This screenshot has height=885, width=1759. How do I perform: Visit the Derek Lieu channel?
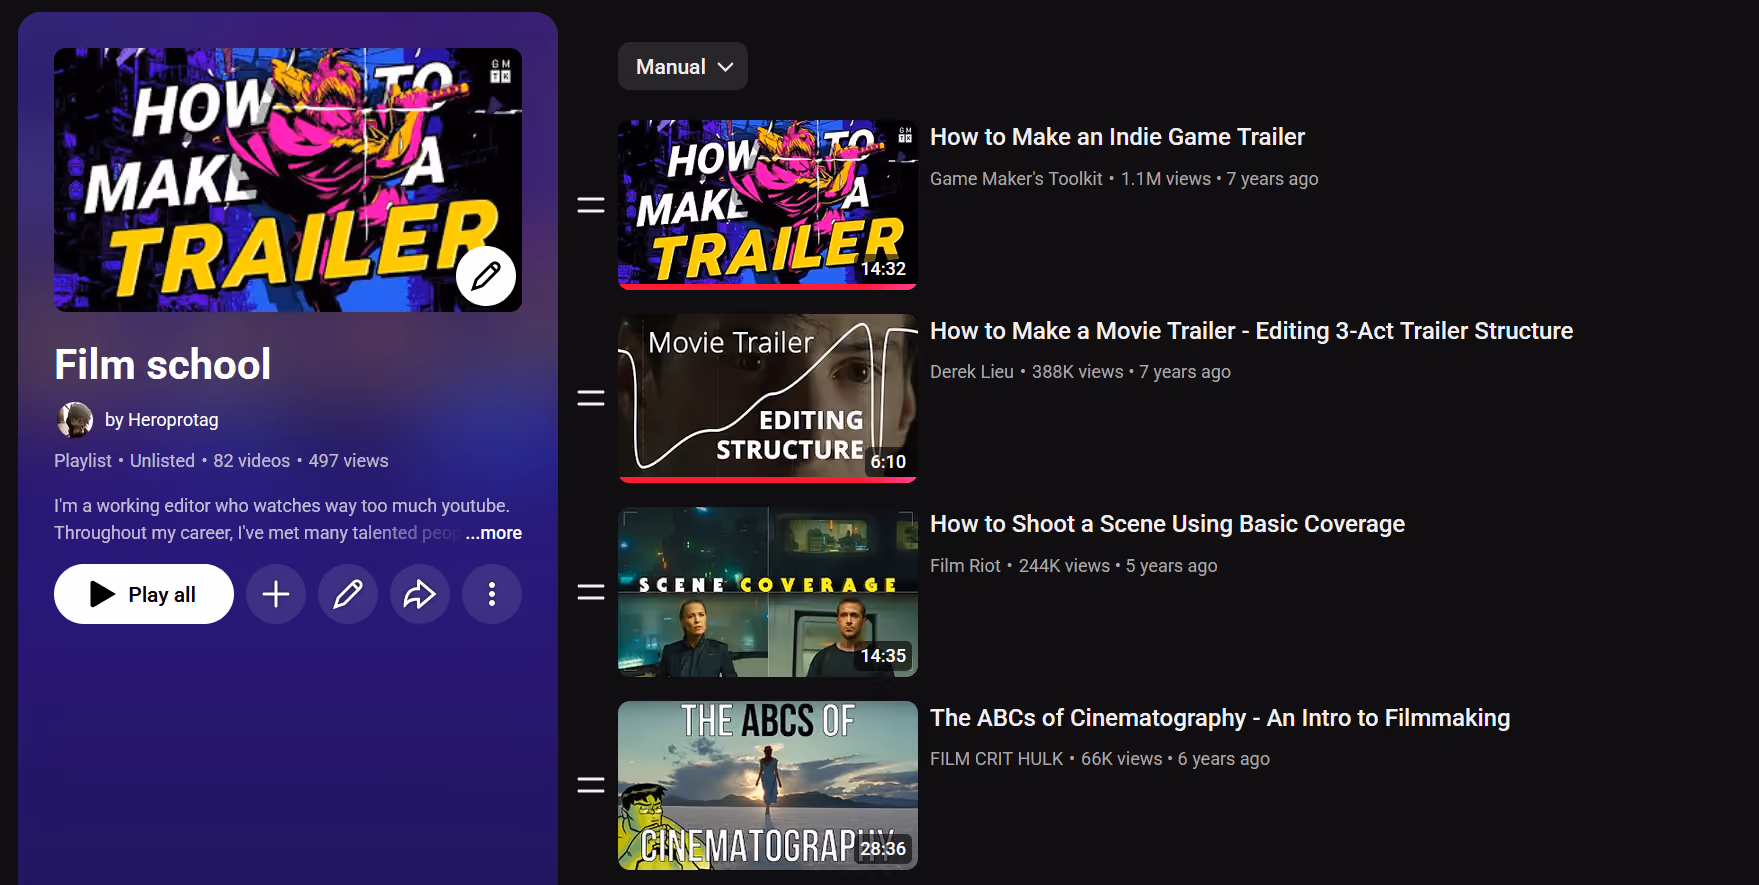tap(972, 371)
